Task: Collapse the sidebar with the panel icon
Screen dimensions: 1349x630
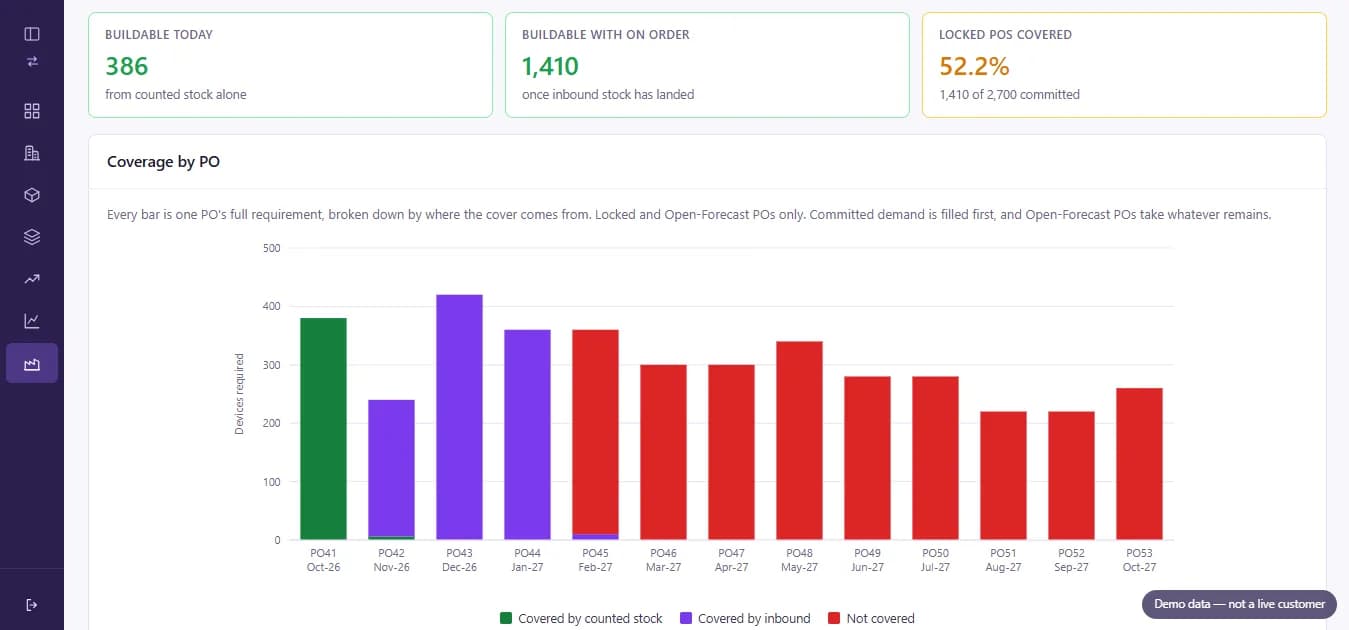Action: tap(32, 34)
